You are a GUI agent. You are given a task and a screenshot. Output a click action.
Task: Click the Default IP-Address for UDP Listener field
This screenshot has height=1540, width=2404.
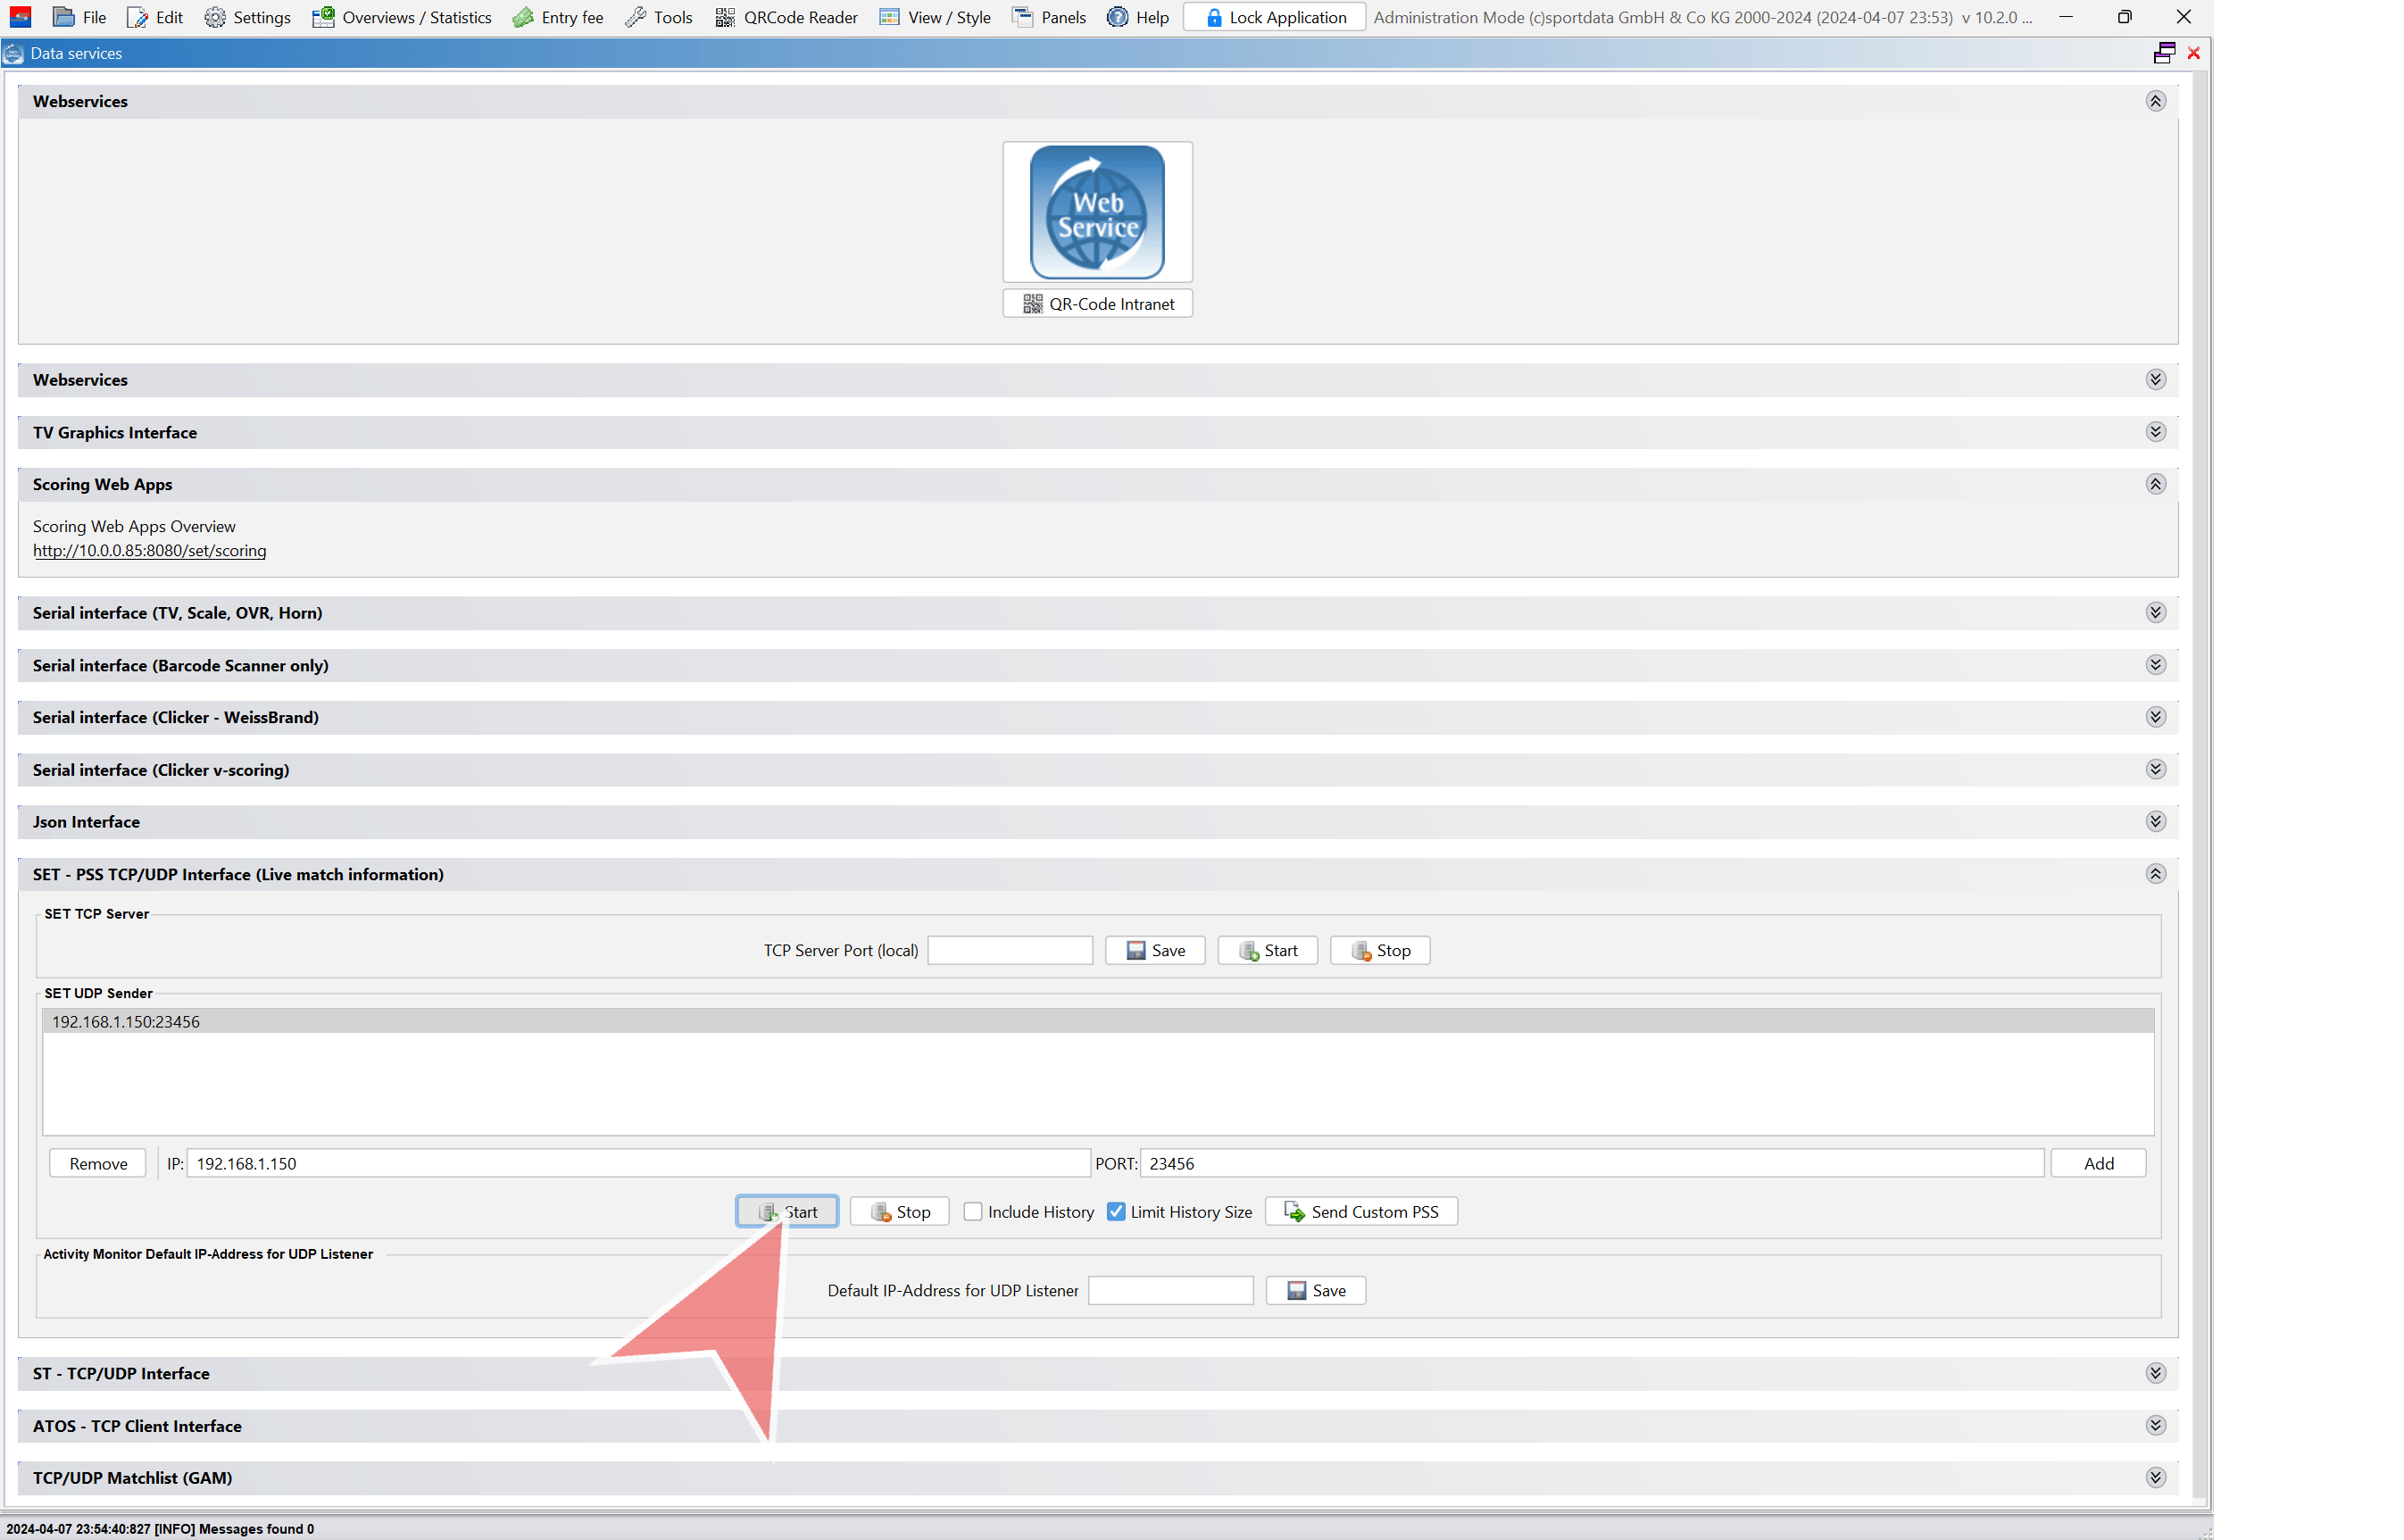click(x=1170, y=1290)
